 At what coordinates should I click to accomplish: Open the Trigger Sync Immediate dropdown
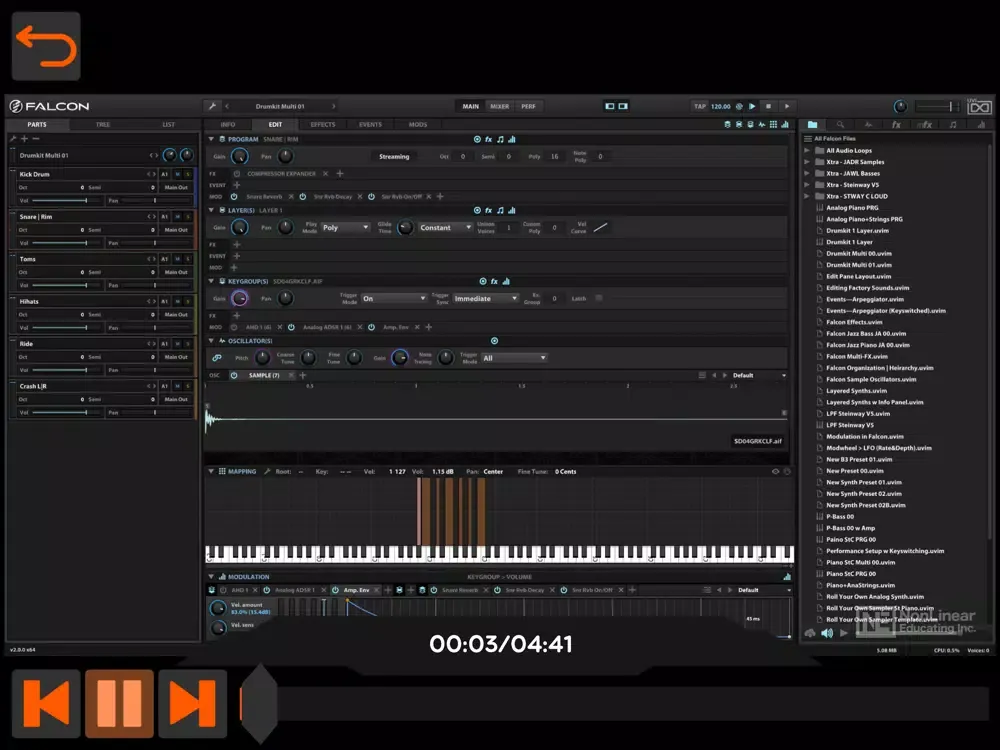[x=486, y=298]
